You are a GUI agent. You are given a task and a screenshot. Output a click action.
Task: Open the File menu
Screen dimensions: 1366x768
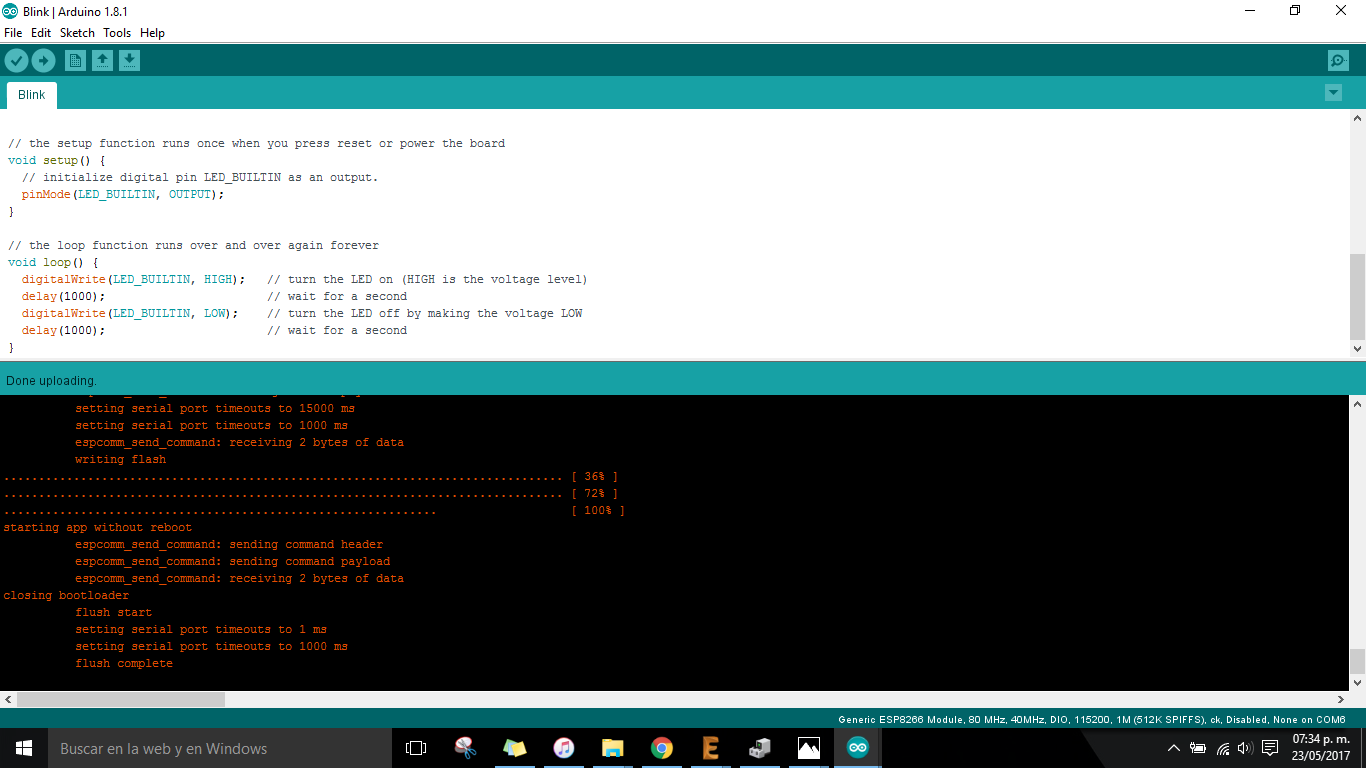13,33
